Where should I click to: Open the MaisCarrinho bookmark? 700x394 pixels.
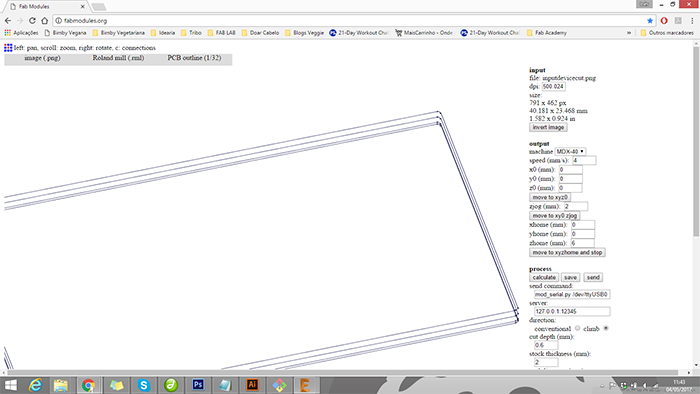click(424, 33)
